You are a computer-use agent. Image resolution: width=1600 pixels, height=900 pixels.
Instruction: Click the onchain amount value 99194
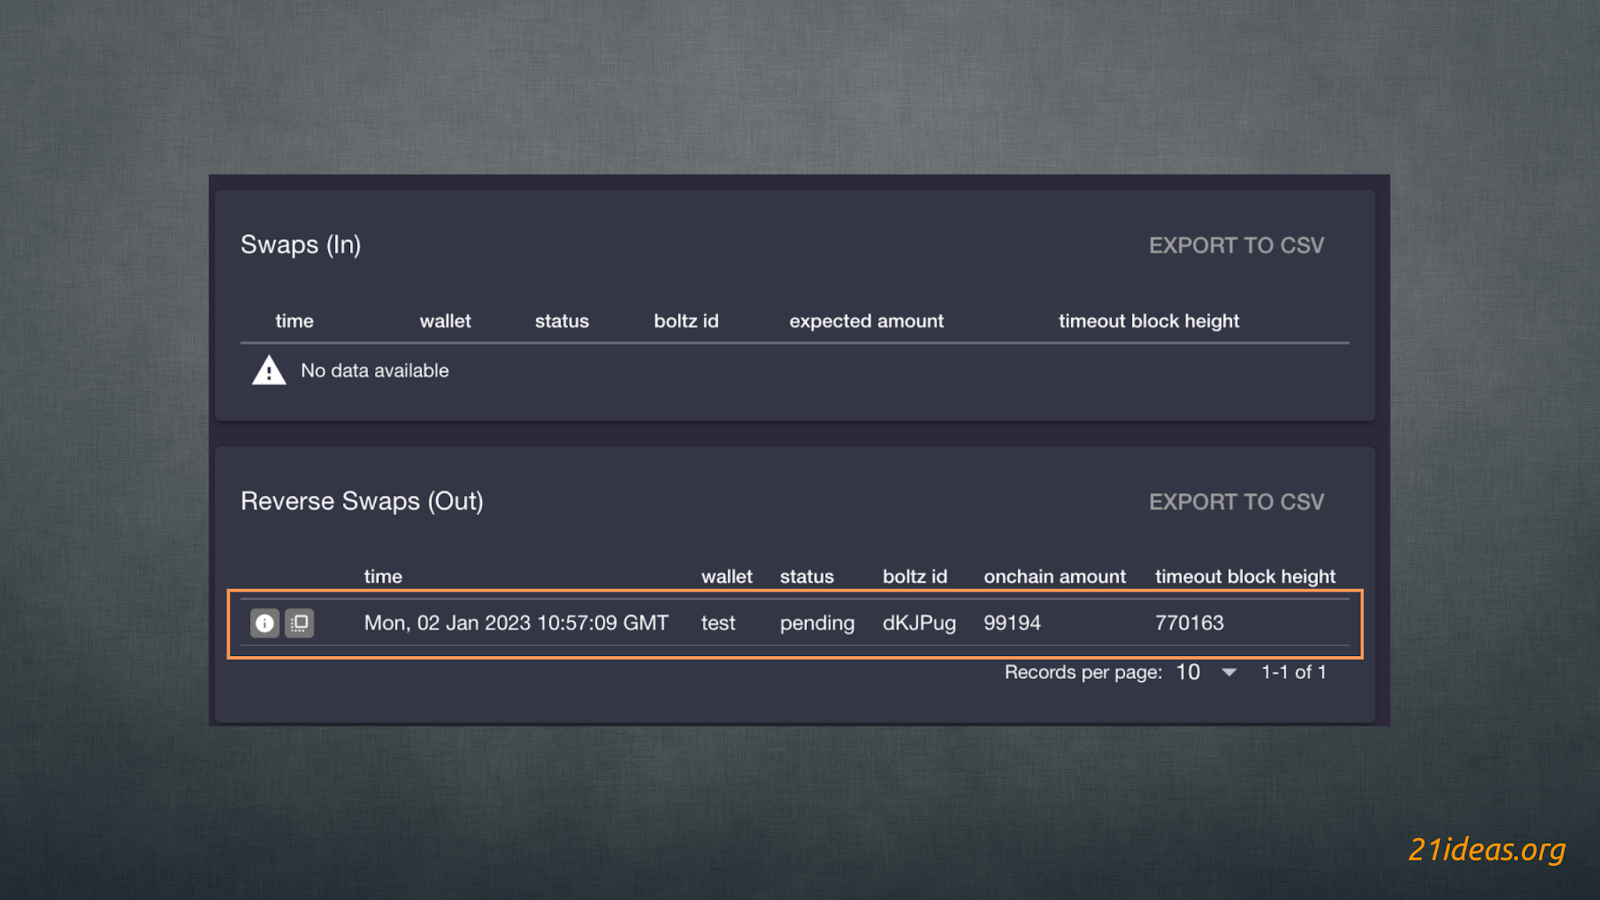click(x=1012, y=623)
